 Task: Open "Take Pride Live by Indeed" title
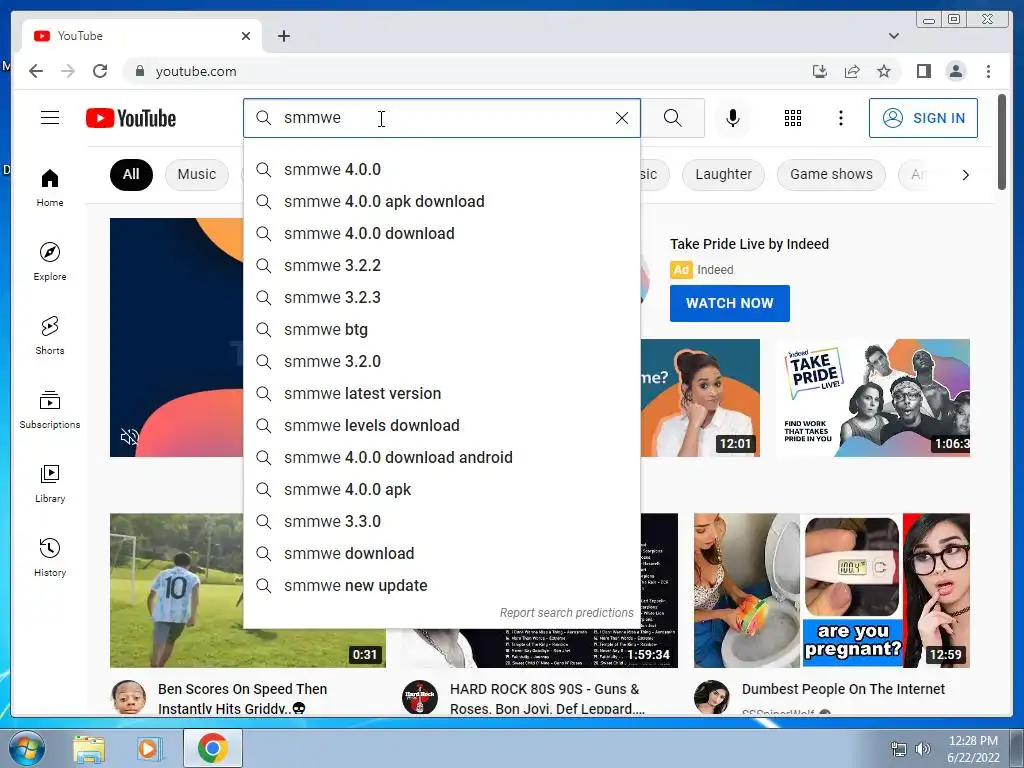click(749, 244)
